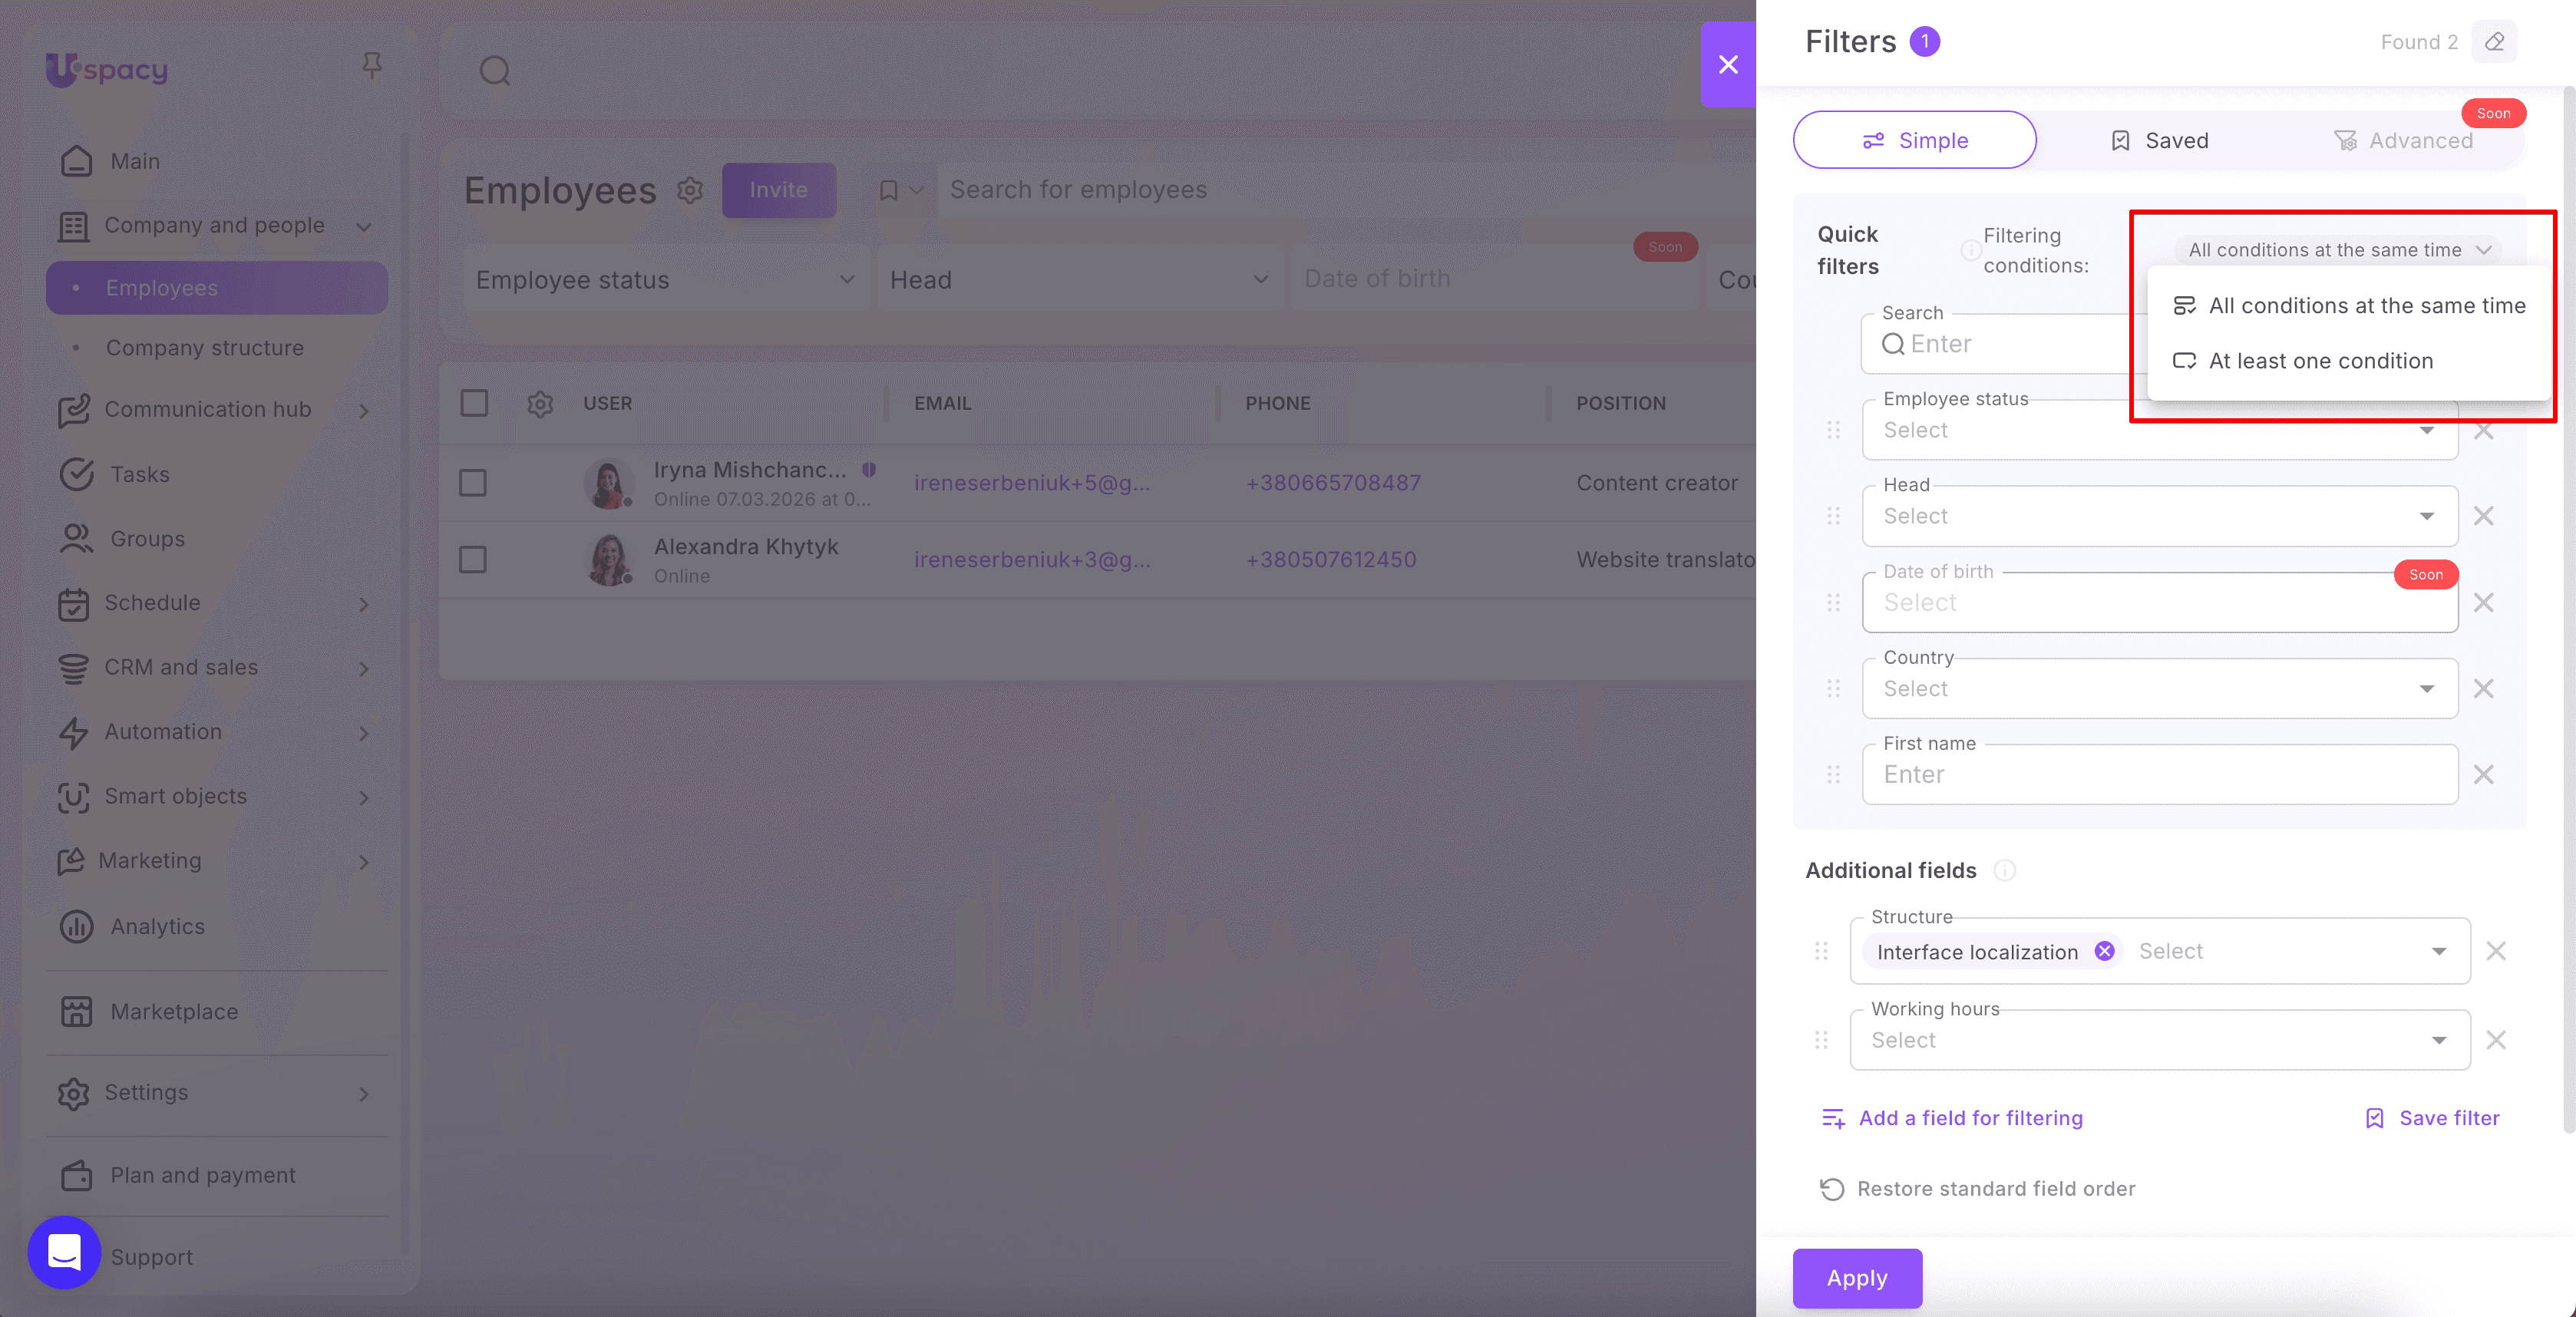Grab the drag handle beside Employee status filter
Image resolution: width=2576 pixels, height=1317 pixels.
(x=1833, y=430)
